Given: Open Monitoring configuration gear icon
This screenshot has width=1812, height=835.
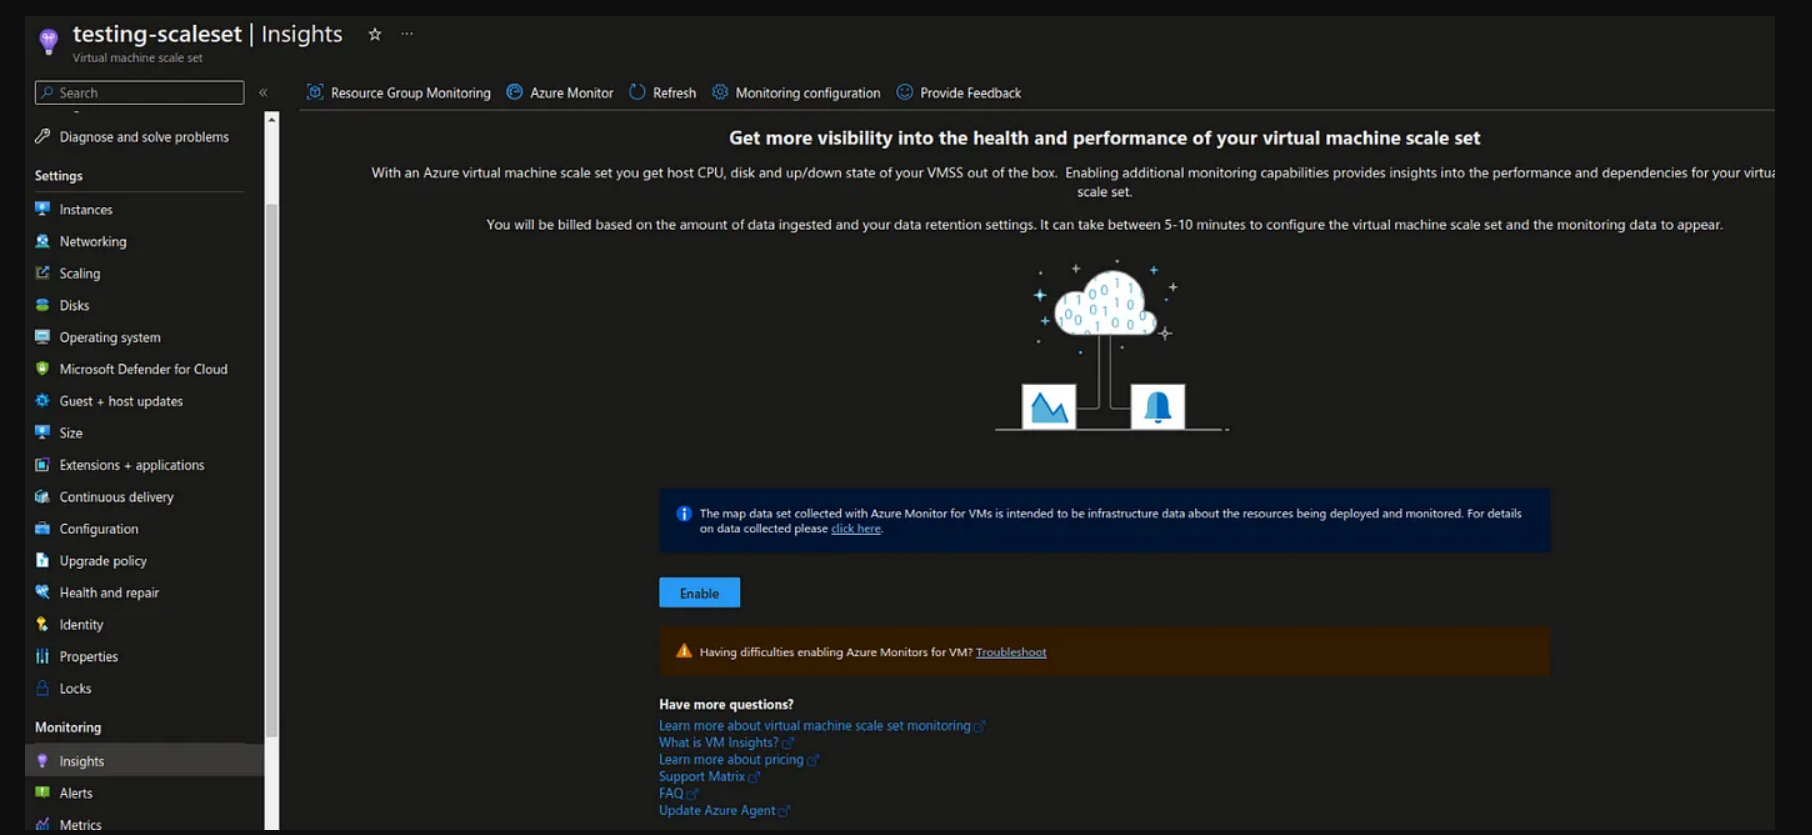Looking at the screenshot, I should (x=720, y=92).
